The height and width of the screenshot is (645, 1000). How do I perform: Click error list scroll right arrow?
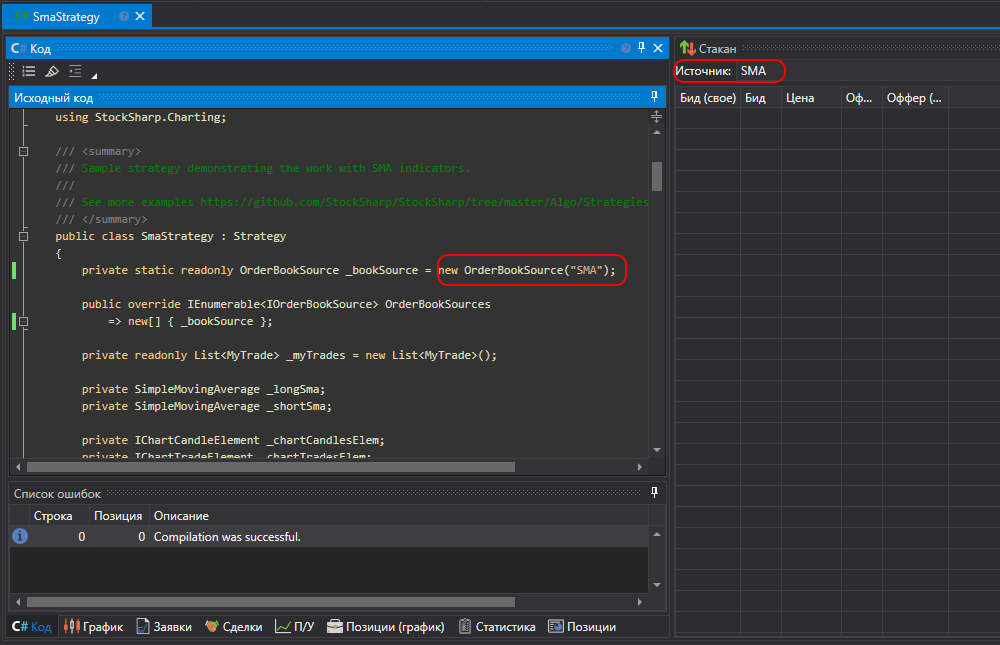click(640, 602)
